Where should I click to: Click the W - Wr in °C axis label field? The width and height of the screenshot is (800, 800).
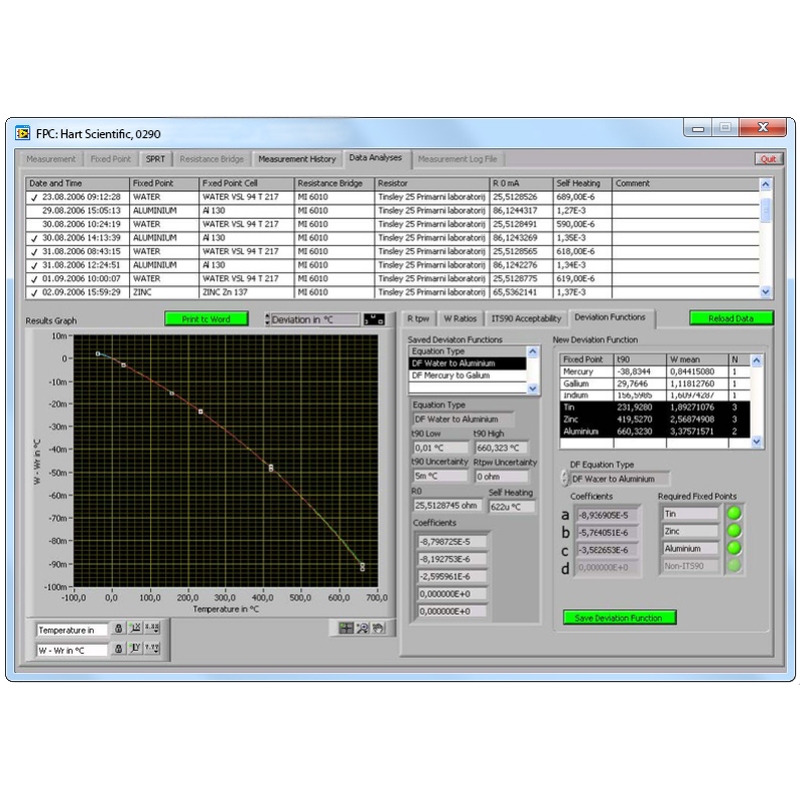pyautogui.click(x=71, y=651)
